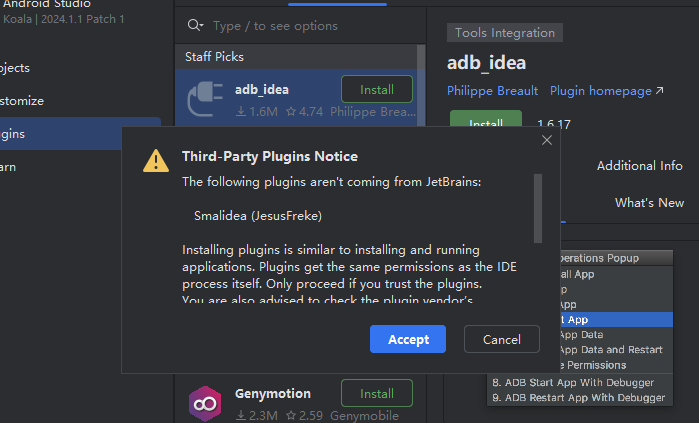Screen dimensions: 699x423
Task: Close the Third-Party Plugins Notice dialog
Action: coord(547,140)
